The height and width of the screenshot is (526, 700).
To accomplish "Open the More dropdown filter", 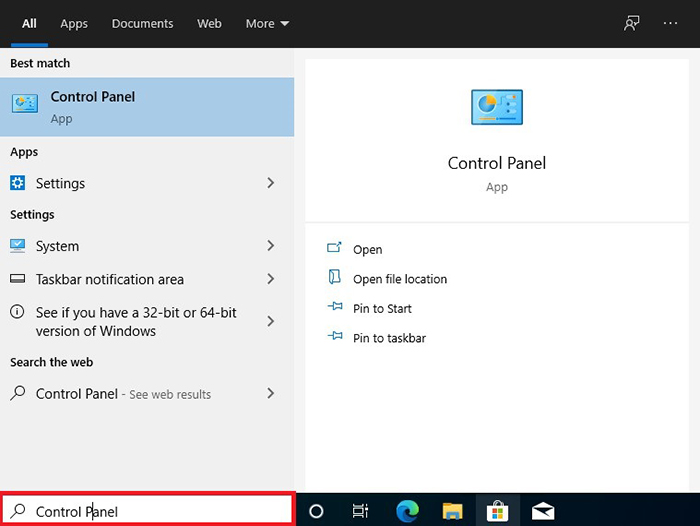I will (269, 23).
